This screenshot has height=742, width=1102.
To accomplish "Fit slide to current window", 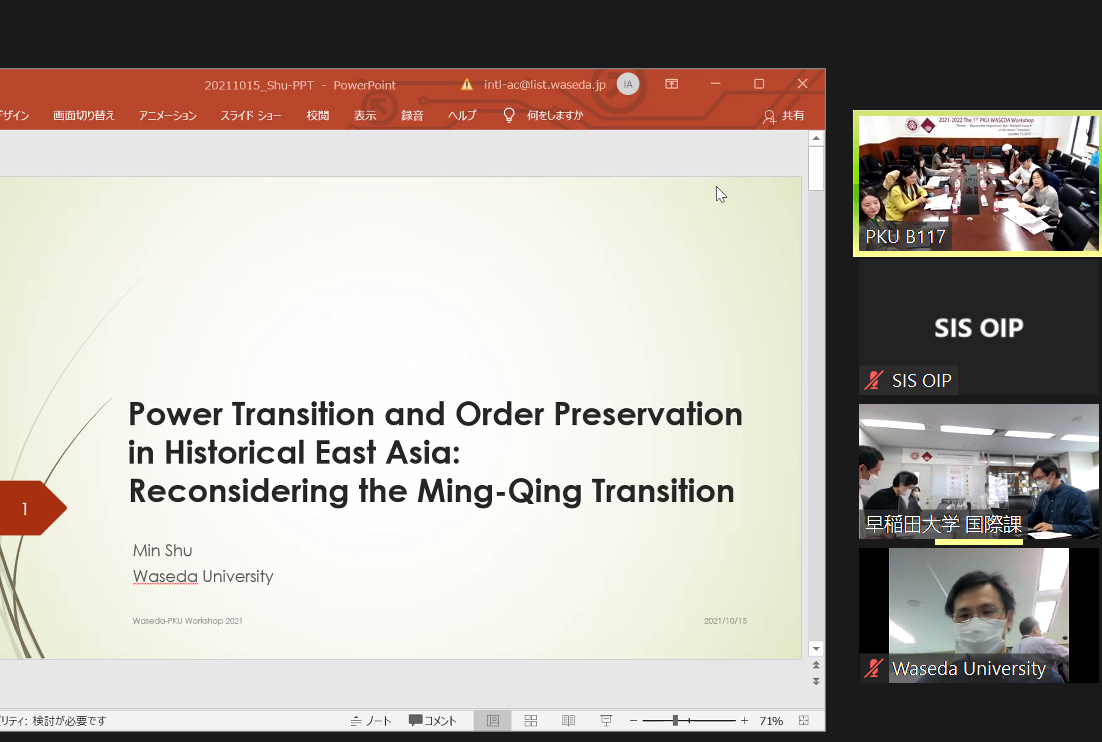I will (x=804, y=721).
